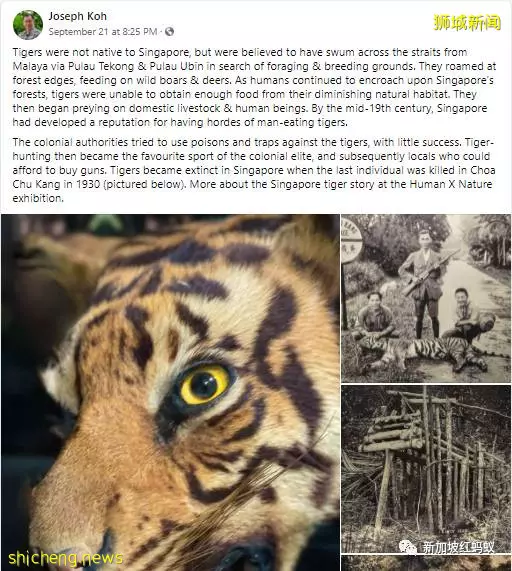512x571 pixels.
Task: Click the tiger's yellow eye in the photo
Action: click(x=204, y=385)
